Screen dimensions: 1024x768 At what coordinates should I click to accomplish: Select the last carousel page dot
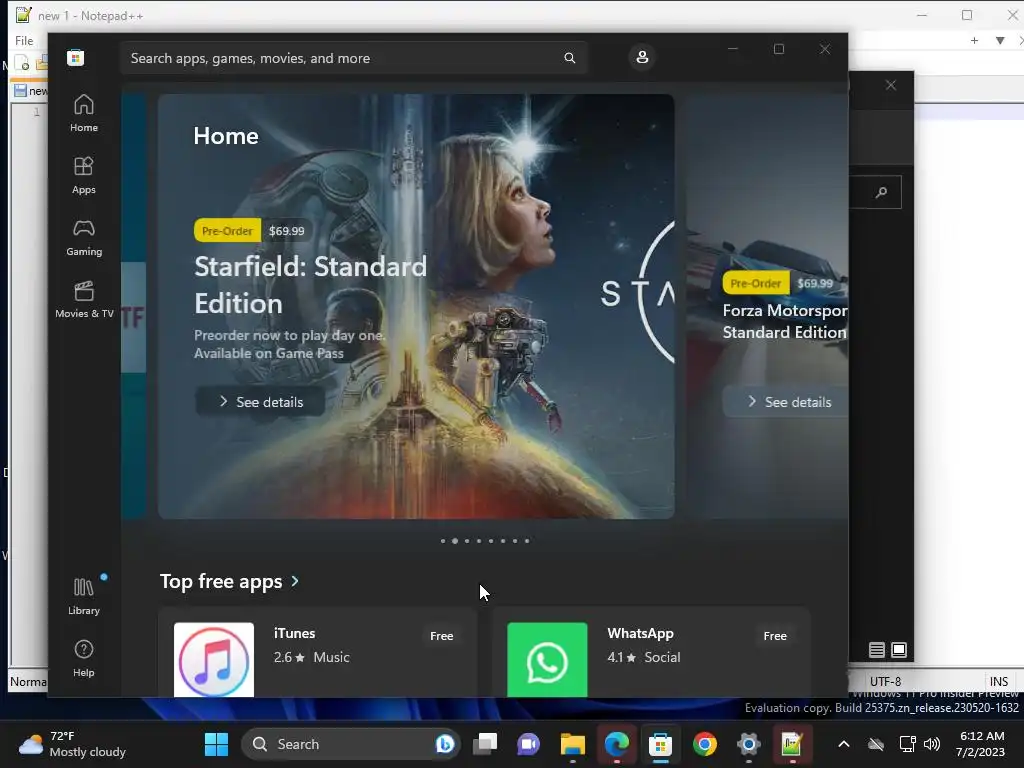tap(527, 541)
